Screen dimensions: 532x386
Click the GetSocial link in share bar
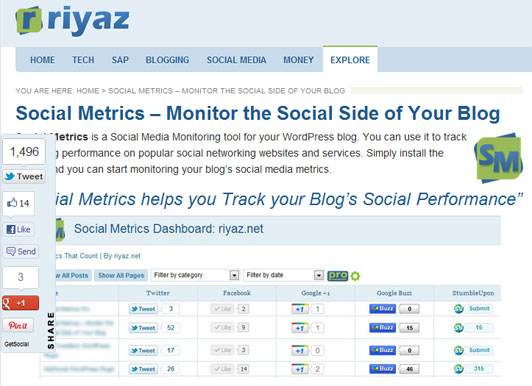click(x=16, y=344)
